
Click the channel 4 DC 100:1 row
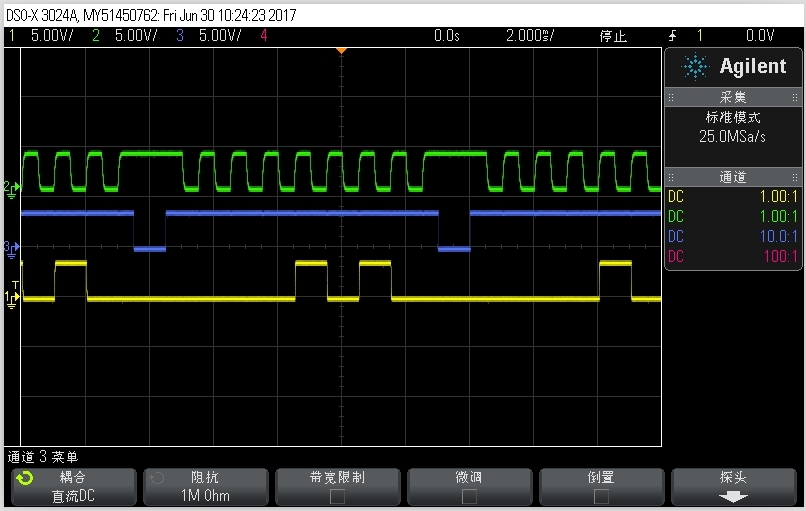pos(733,256)
